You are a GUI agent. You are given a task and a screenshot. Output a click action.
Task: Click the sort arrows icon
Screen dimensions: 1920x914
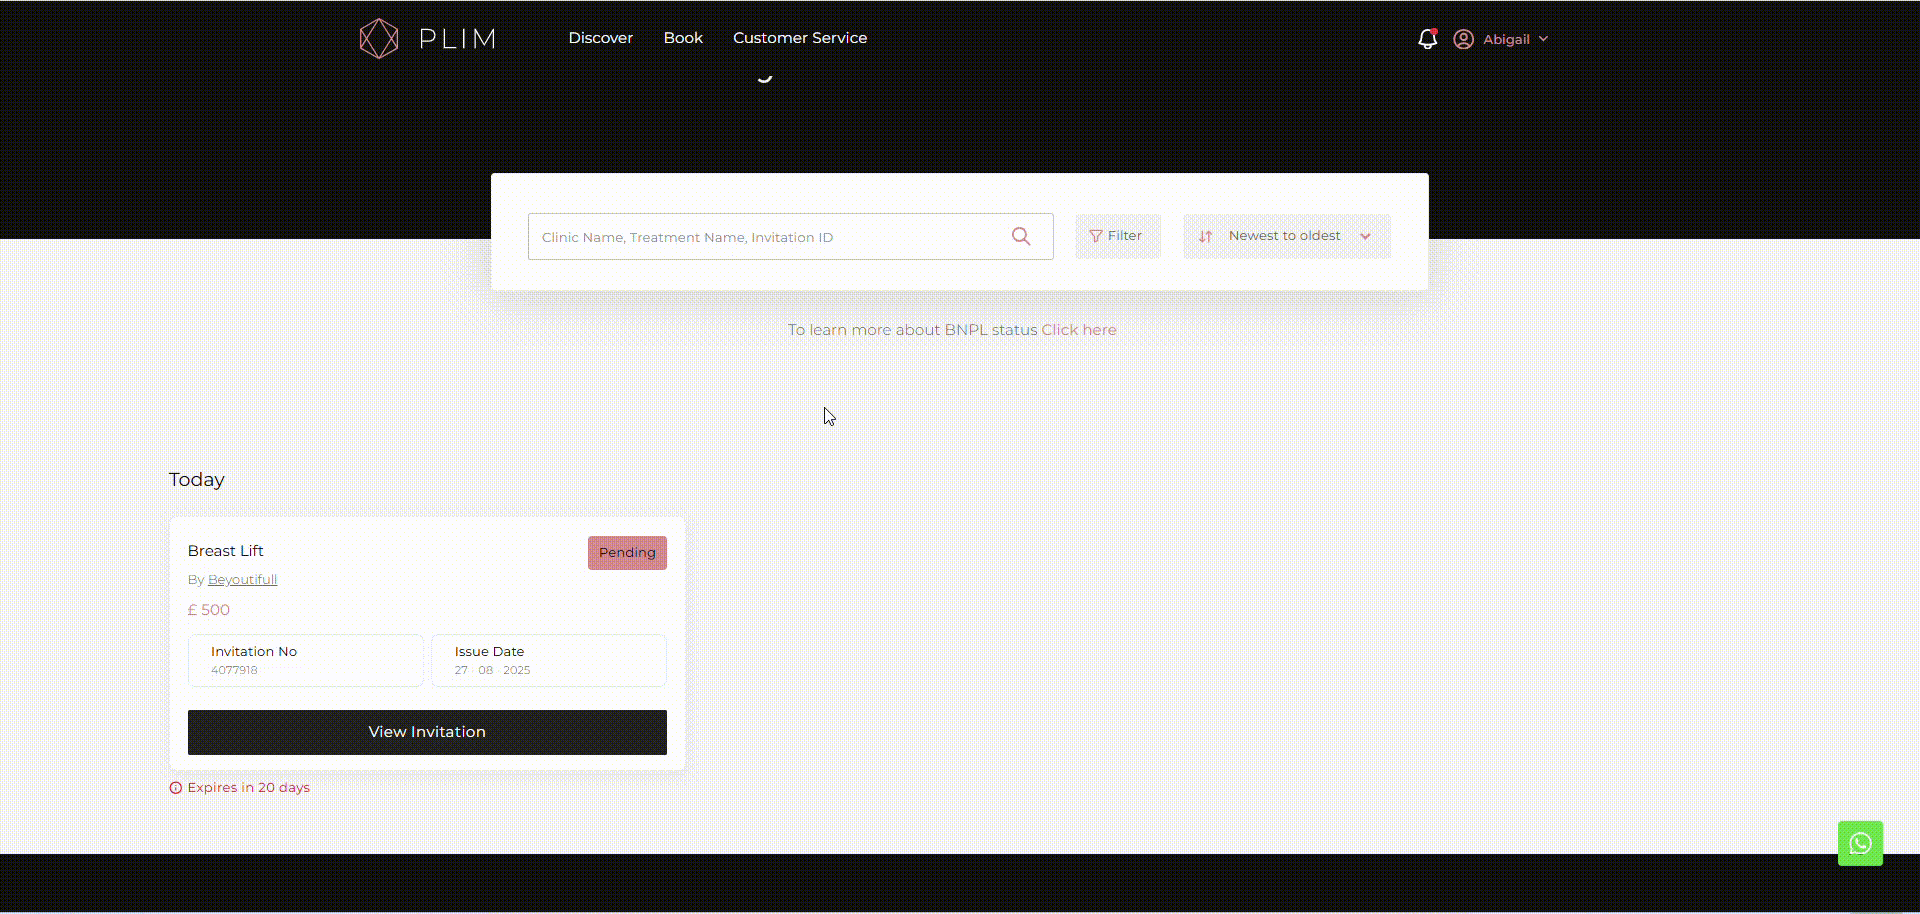coord(1205,237)
